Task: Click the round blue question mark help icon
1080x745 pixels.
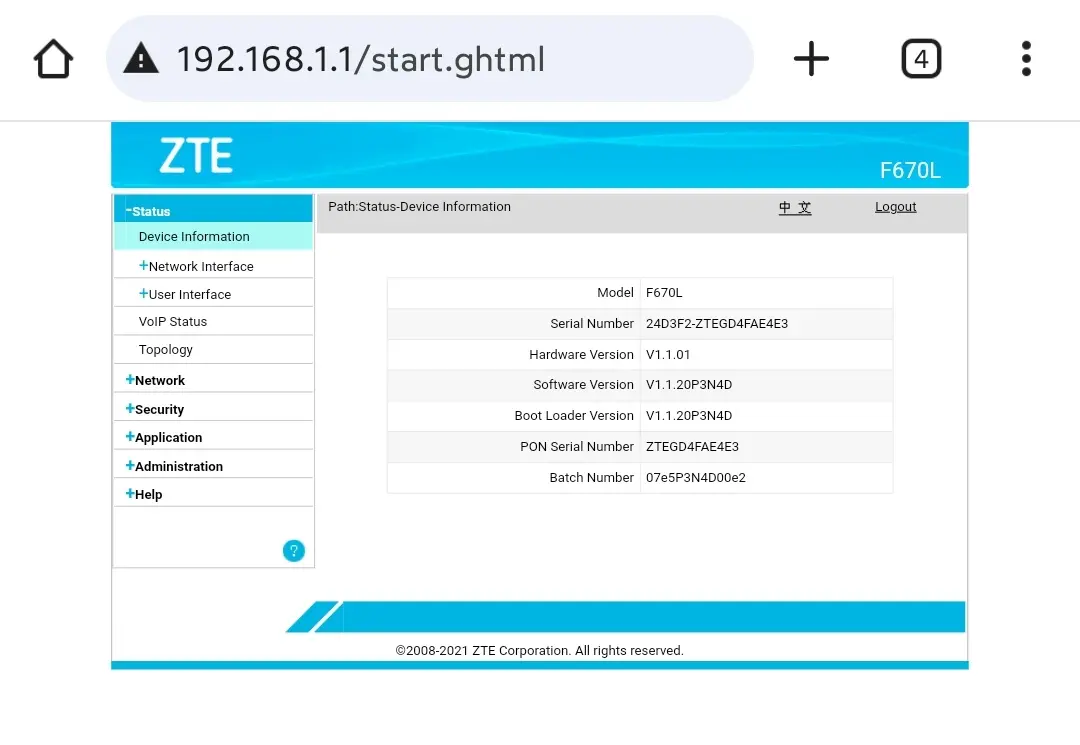Action: 293,551
